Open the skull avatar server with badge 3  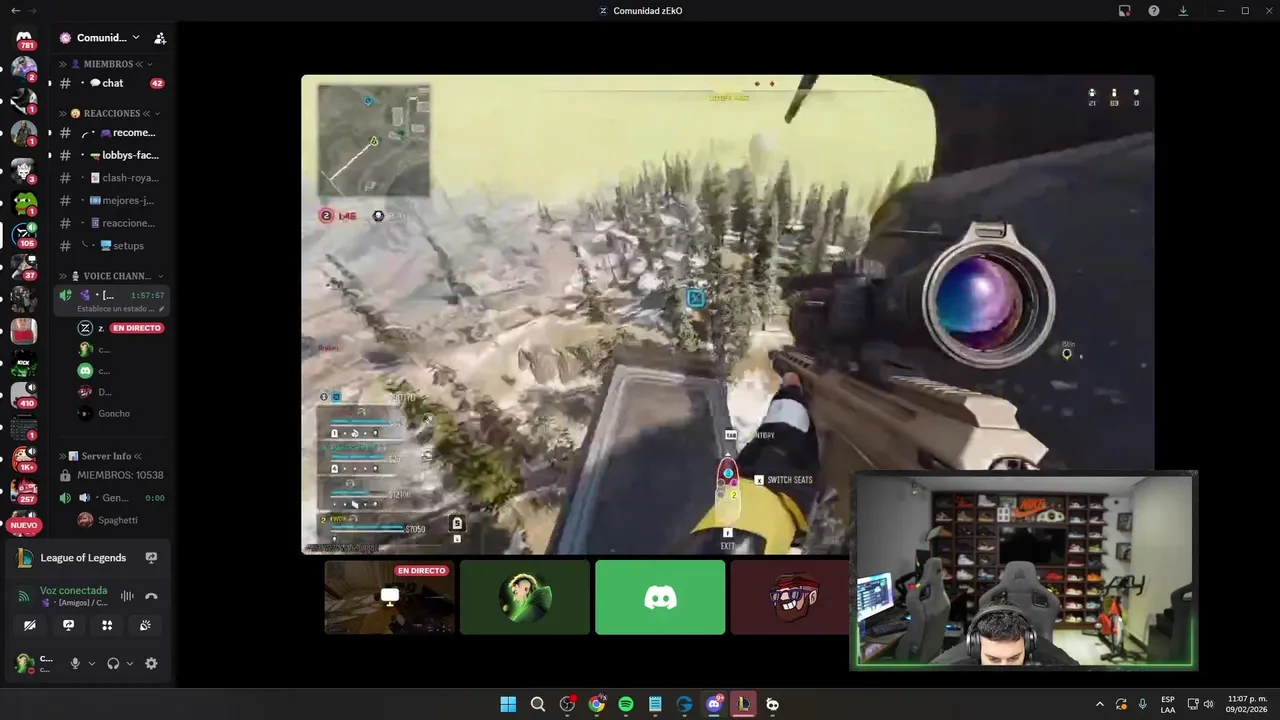[x=24, y=170]
